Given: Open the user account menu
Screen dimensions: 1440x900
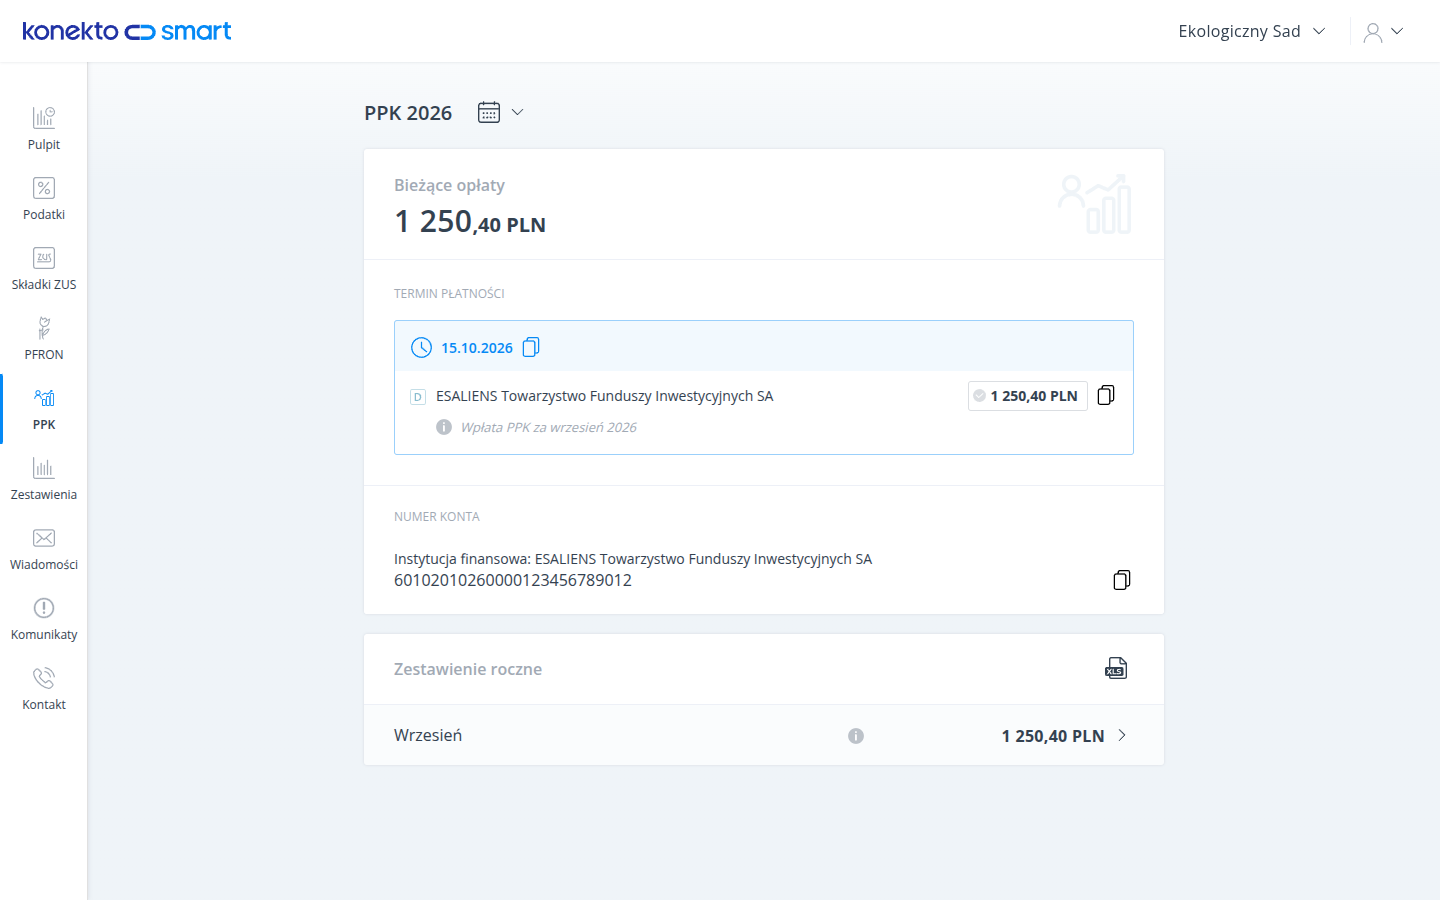Looking at the screenshot, I should [1384, 32].
